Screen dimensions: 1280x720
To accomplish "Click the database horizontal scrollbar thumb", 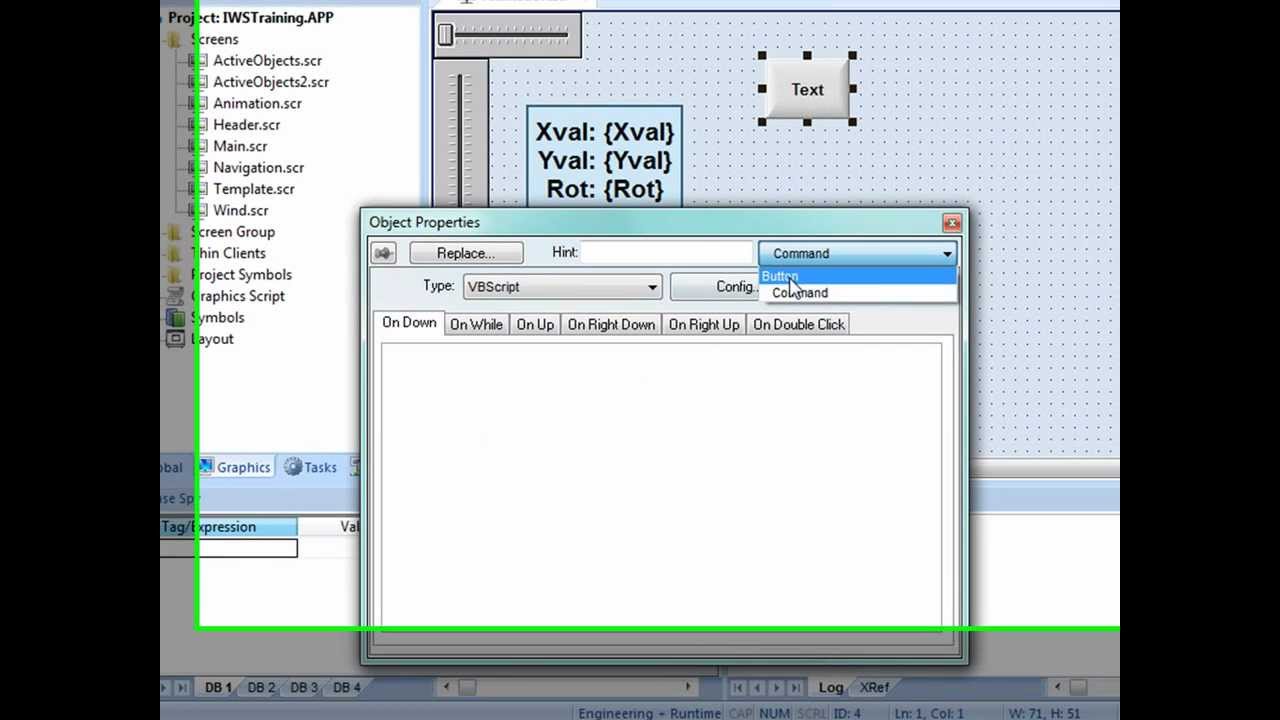I will coord(466,687).
